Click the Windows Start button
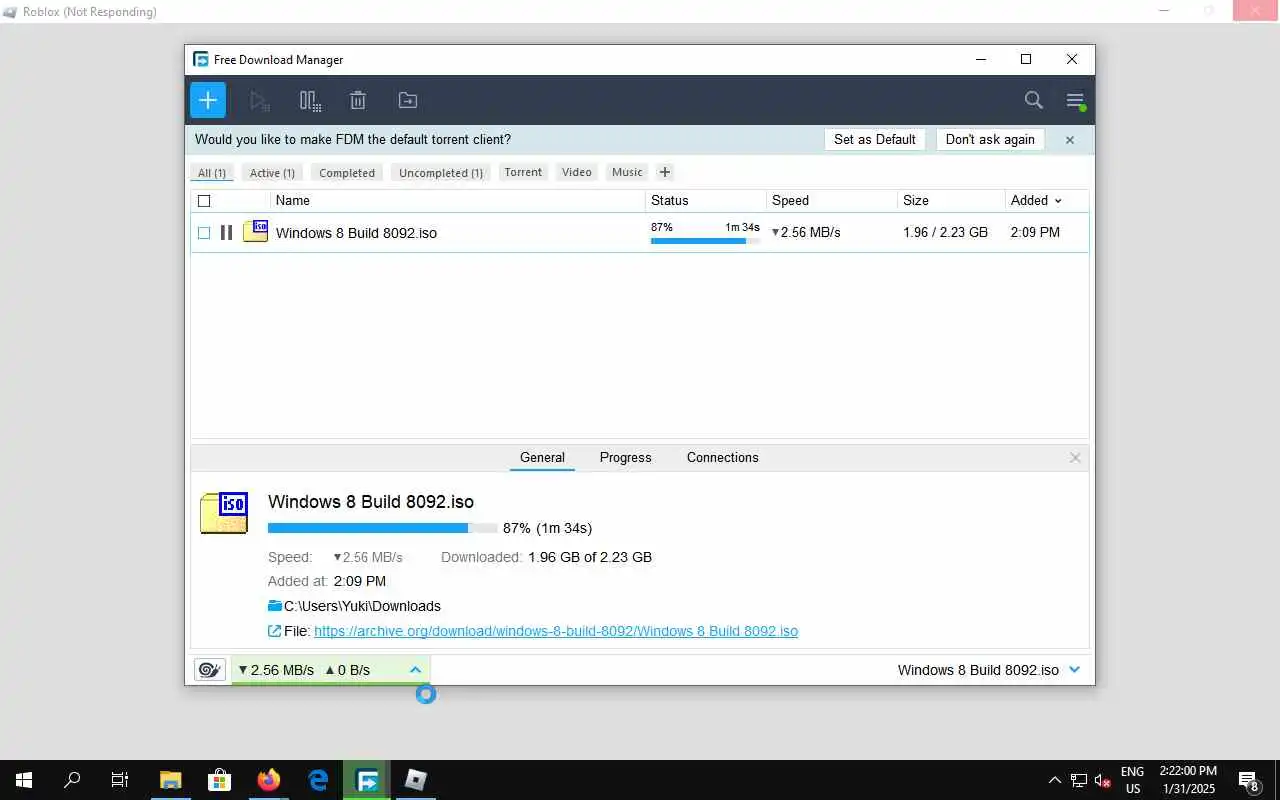Screen dimensions: 1280x800 (x=24, y=780)
